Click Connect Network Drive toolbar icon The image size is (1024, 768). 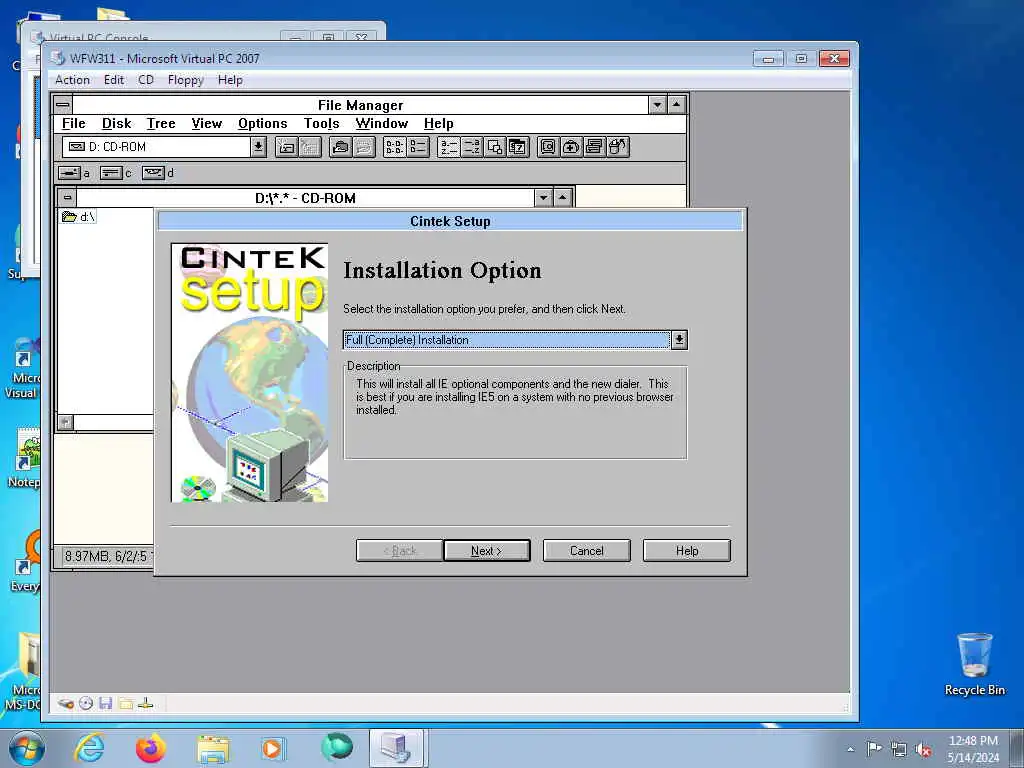tap(287, 147)
